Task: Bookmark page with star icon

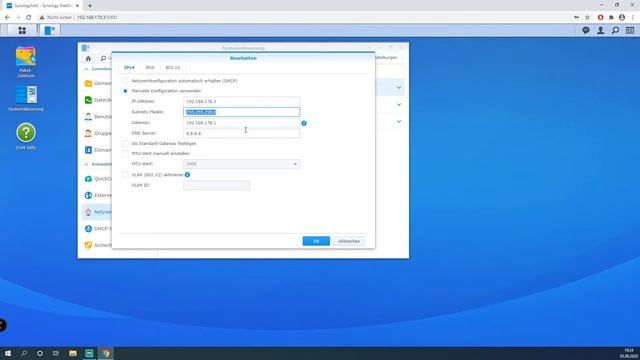Action: click(x=587, y=17)
